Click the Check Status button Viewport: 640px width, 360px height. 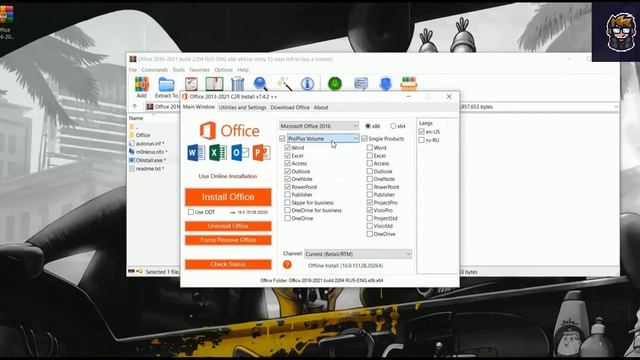pyautogui.click(x=228, y=264)
